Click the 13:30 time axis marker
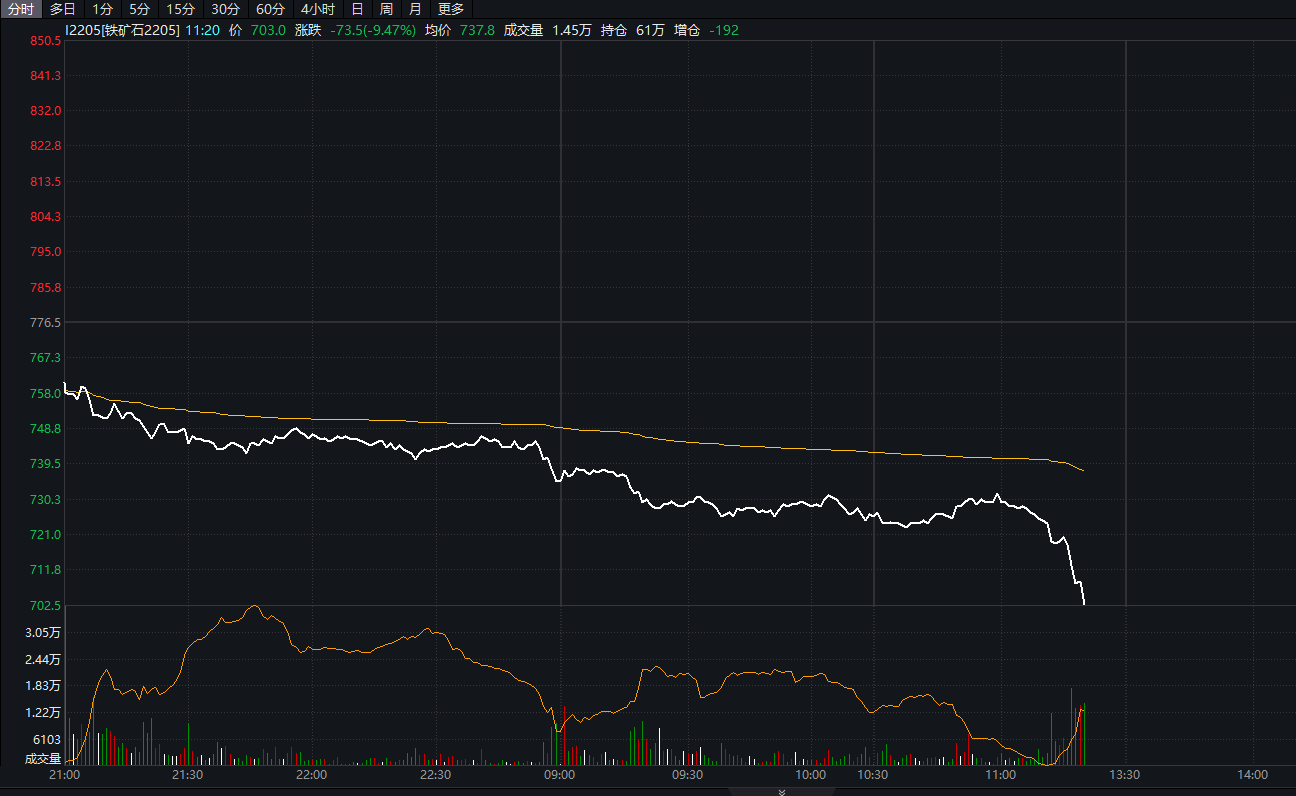 click(x=1125, y=775)
